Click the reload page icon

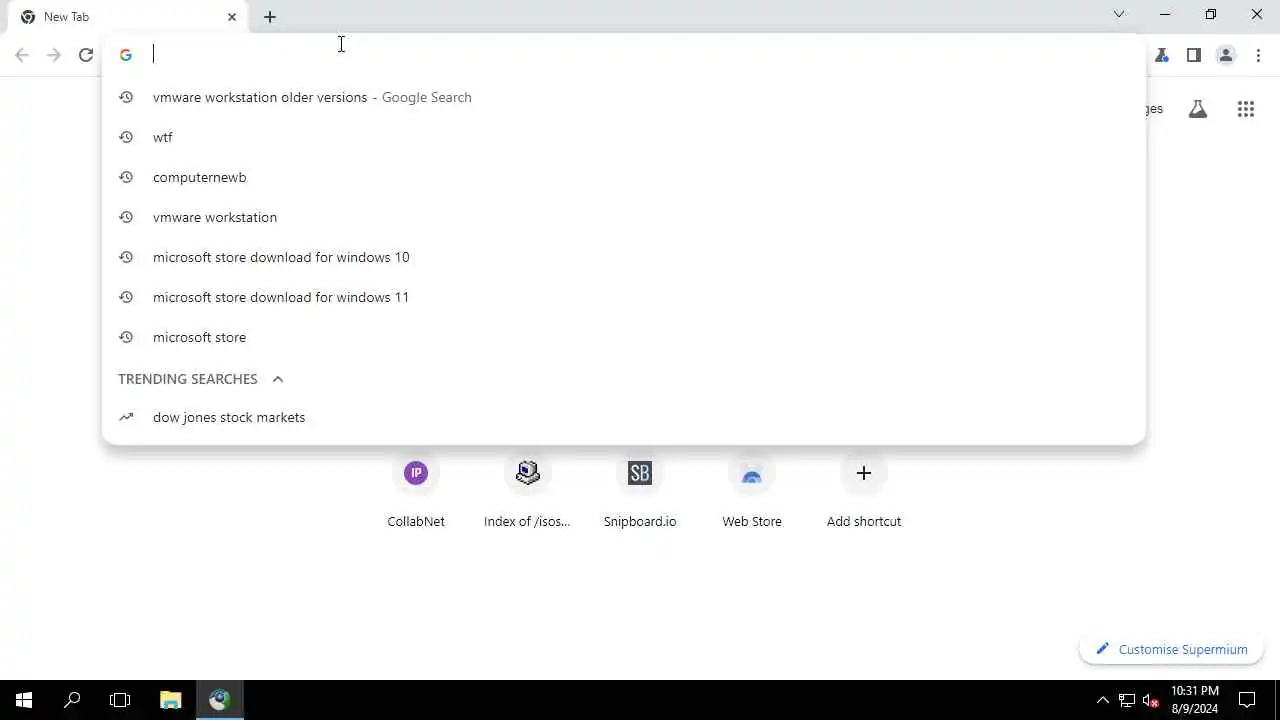point(86,55)
